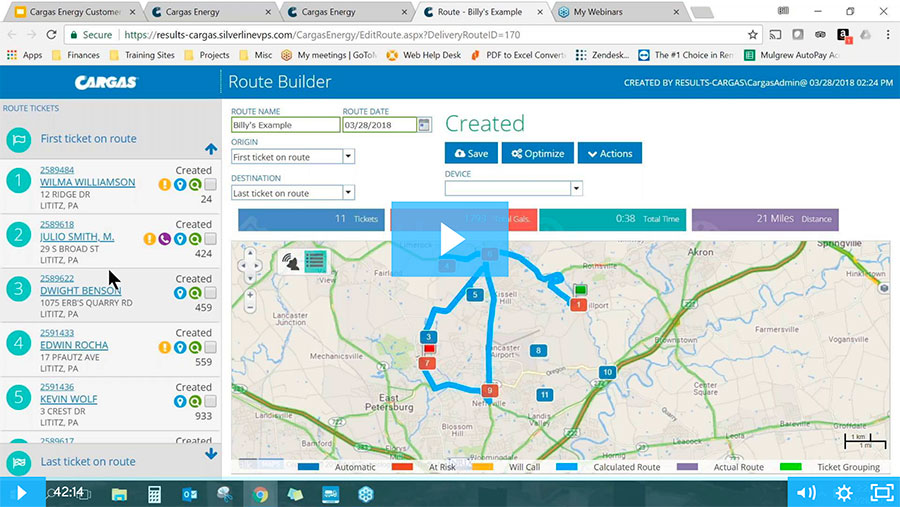Open the Device dropdown
This screenshot has height=507, width=900.
[576, 188]
